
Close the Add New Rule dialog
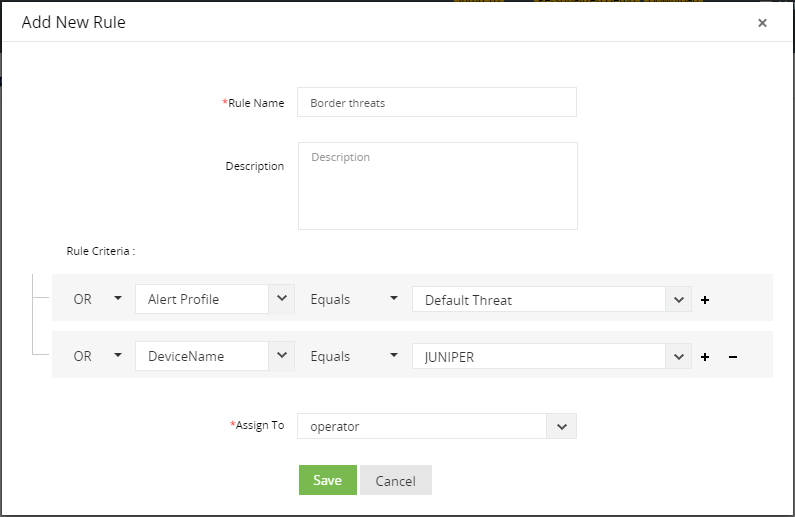[x=762, y=23]
